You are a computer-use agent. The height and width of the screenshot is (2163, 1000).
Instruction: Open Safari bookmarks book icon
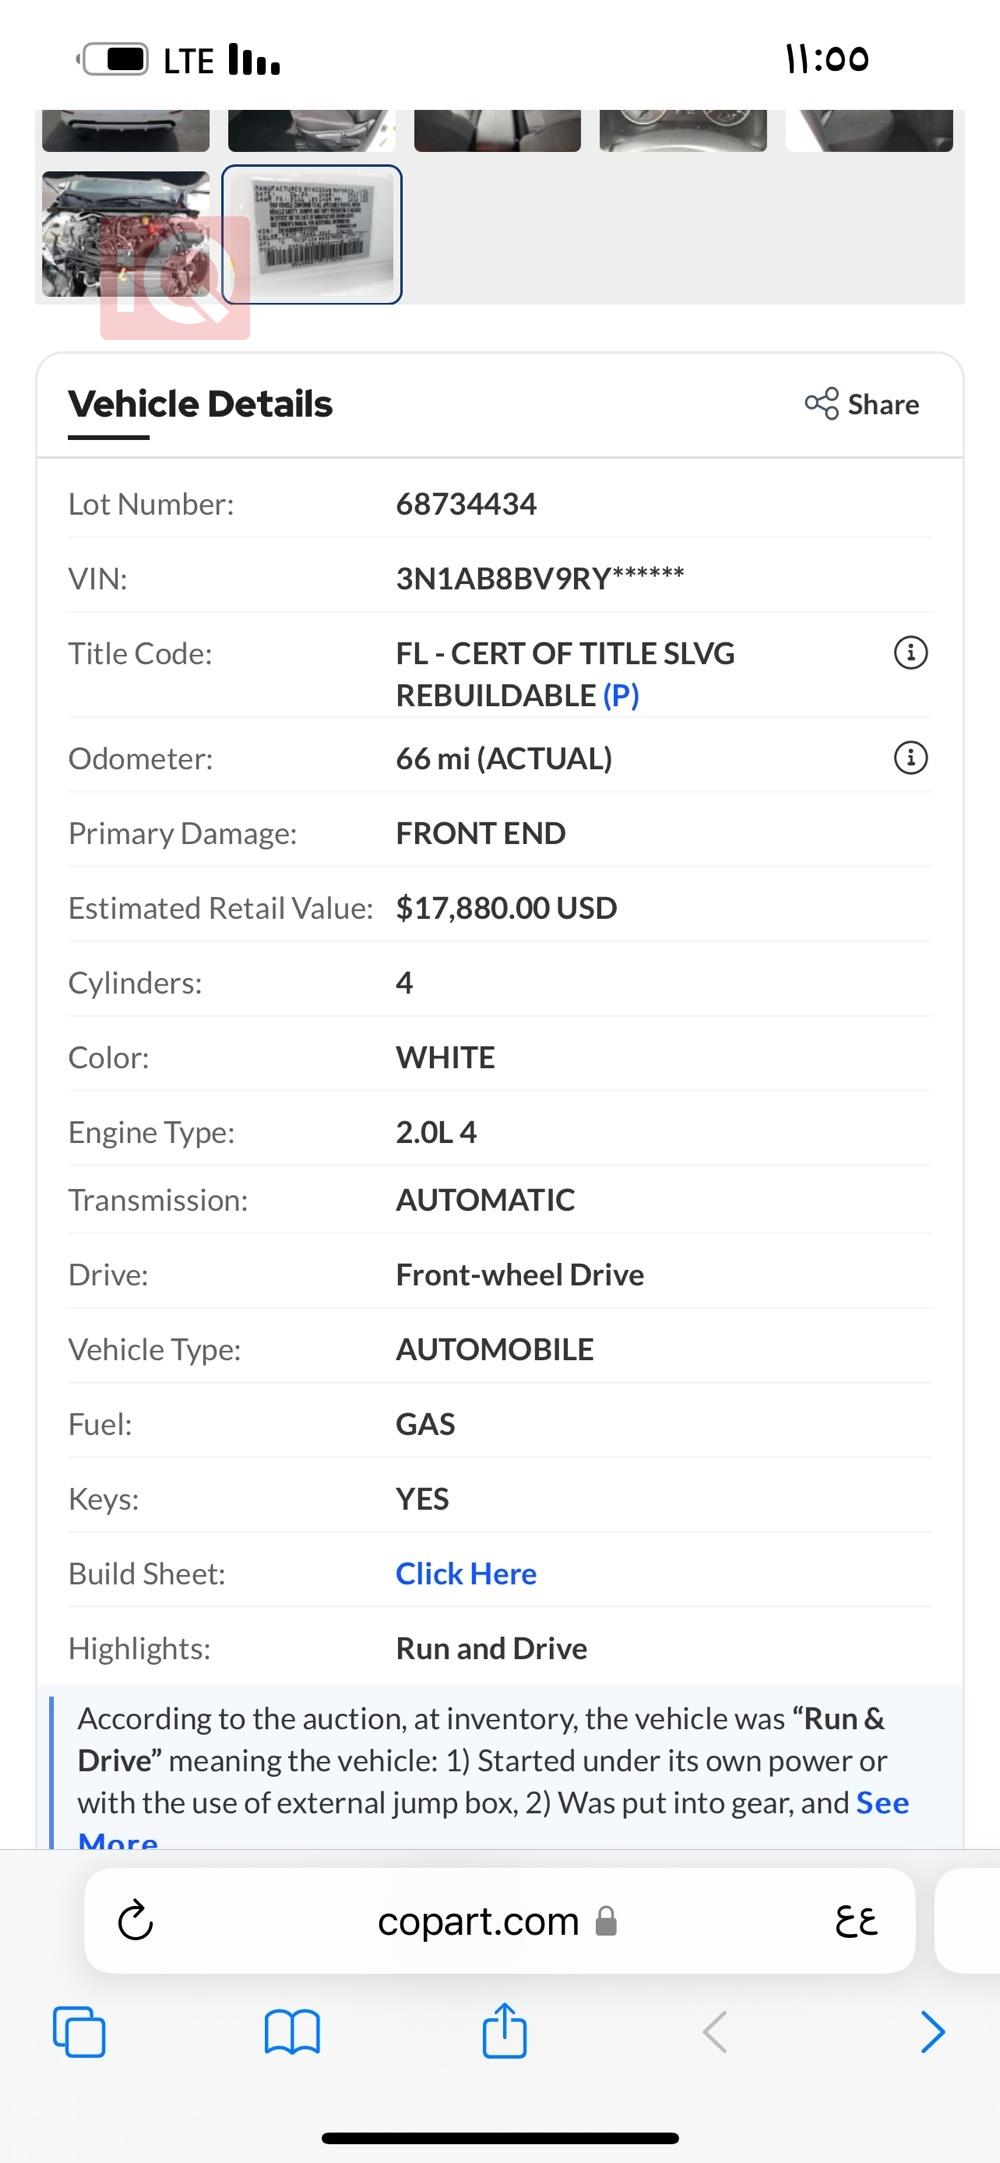(292, 2031)
